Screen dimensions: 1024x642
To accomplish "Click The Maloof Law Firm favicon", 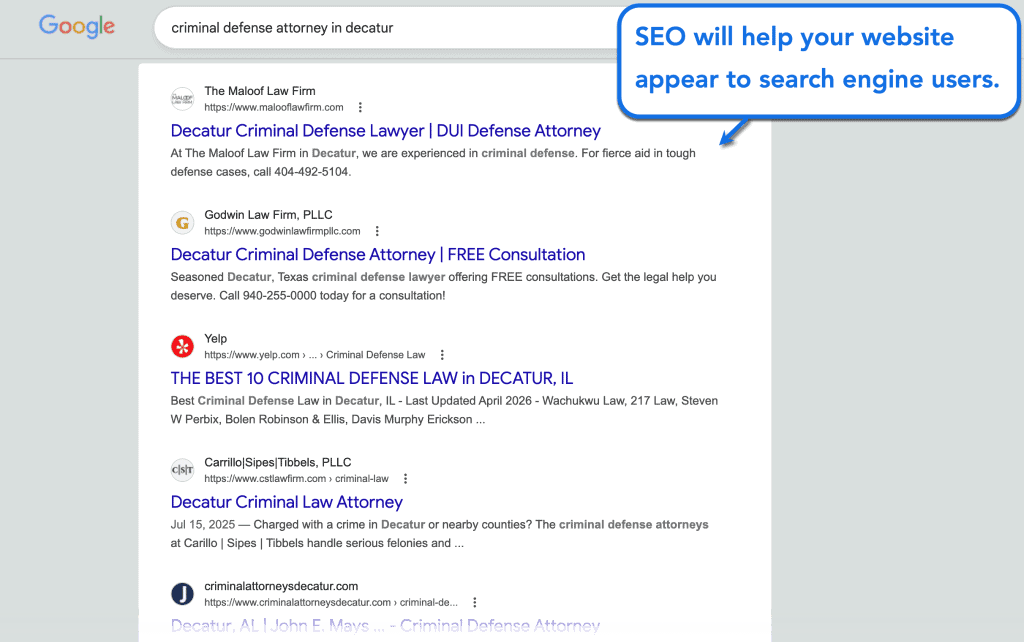I will pyautogui.click(x=182, y=99).
